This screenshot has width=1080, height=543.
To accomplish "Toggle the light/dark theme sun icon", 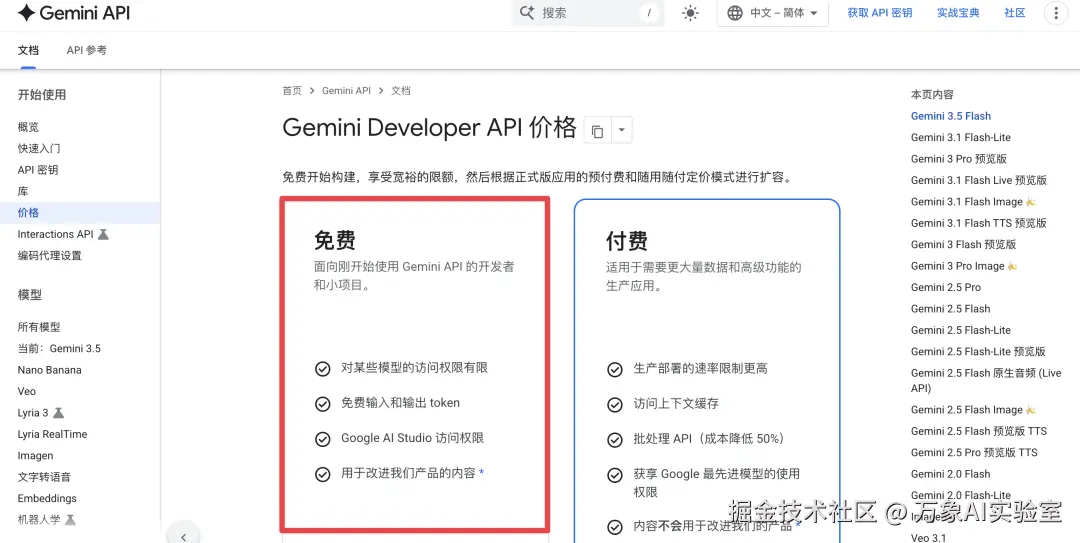I will click(690, 13).
